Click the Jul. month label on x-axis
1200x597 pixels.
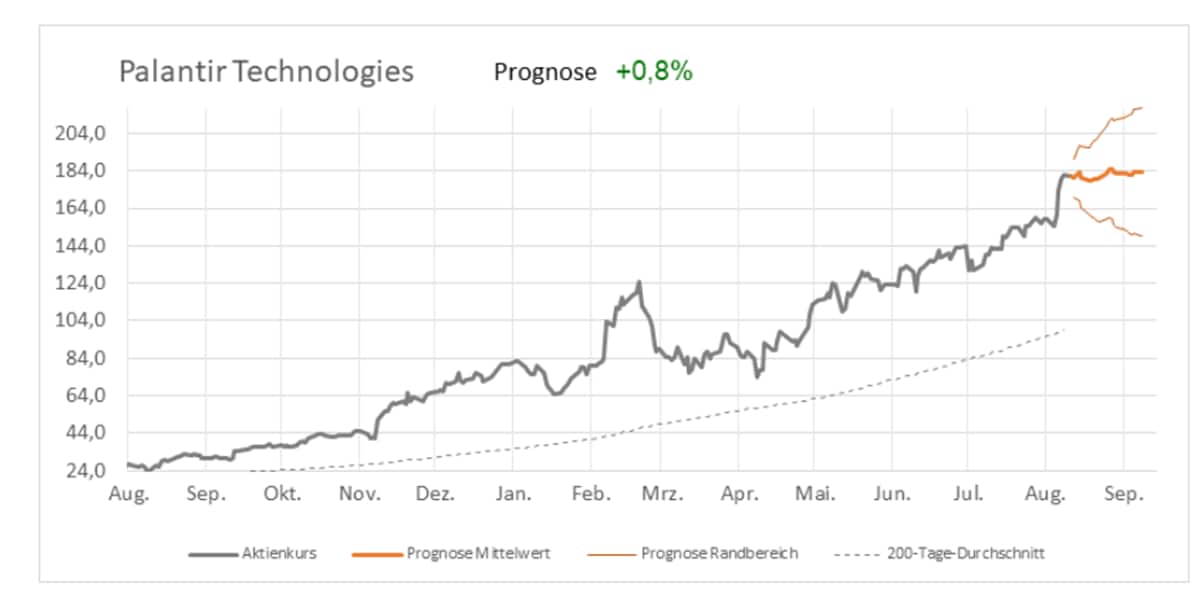[x=968, y=494]
